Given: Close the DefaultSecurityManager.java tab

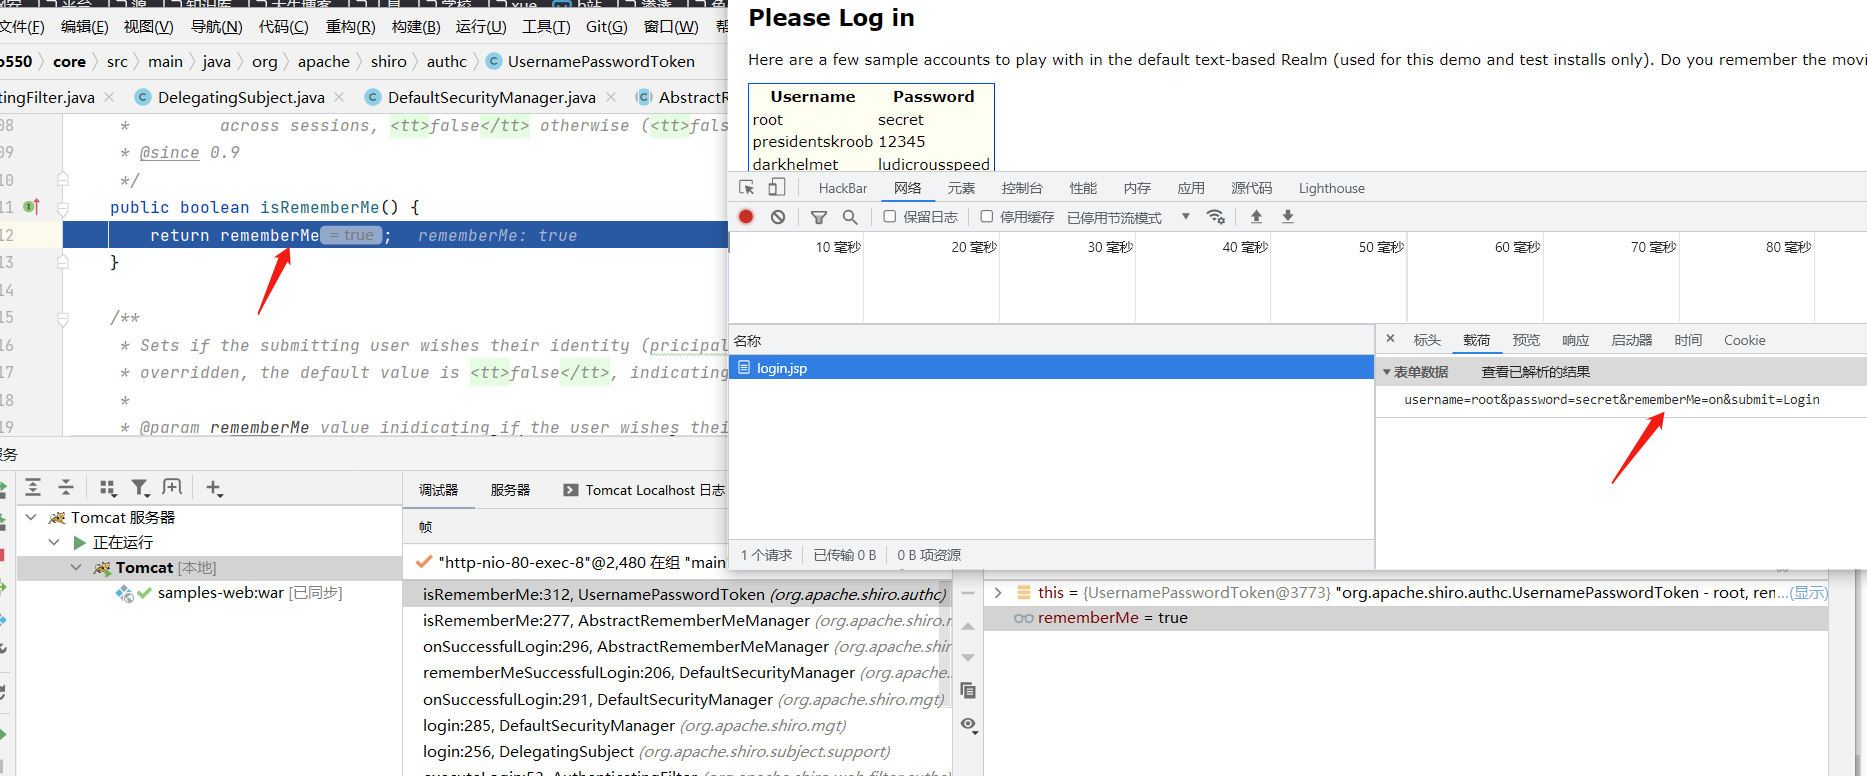Looking at the screenshot, I should pyautogui.click(x=611, y=97).
